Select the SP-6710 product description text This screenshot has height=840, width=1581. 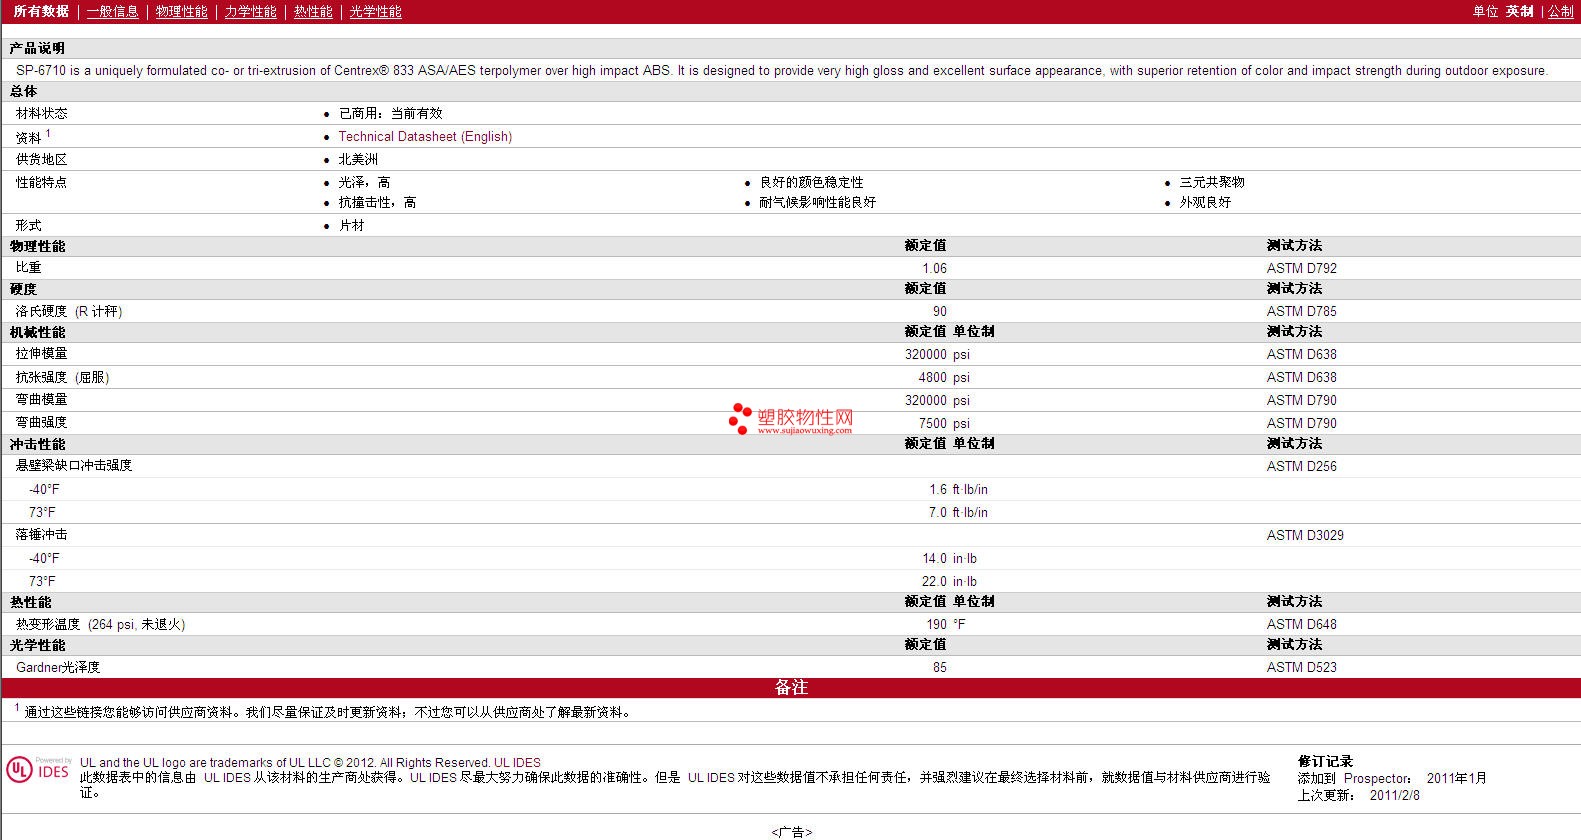(x=781, y=71)
